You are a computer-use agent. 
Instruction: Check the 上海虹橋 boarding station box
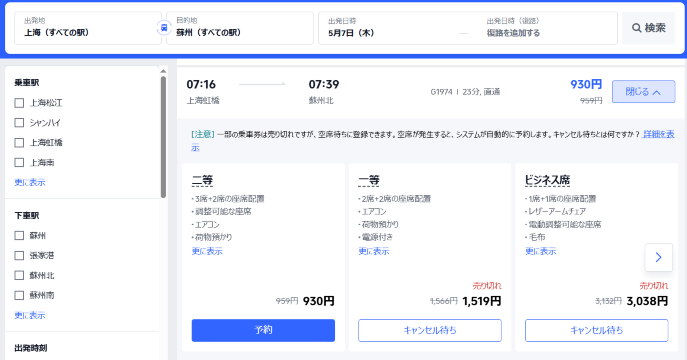[x=19, y=143]
